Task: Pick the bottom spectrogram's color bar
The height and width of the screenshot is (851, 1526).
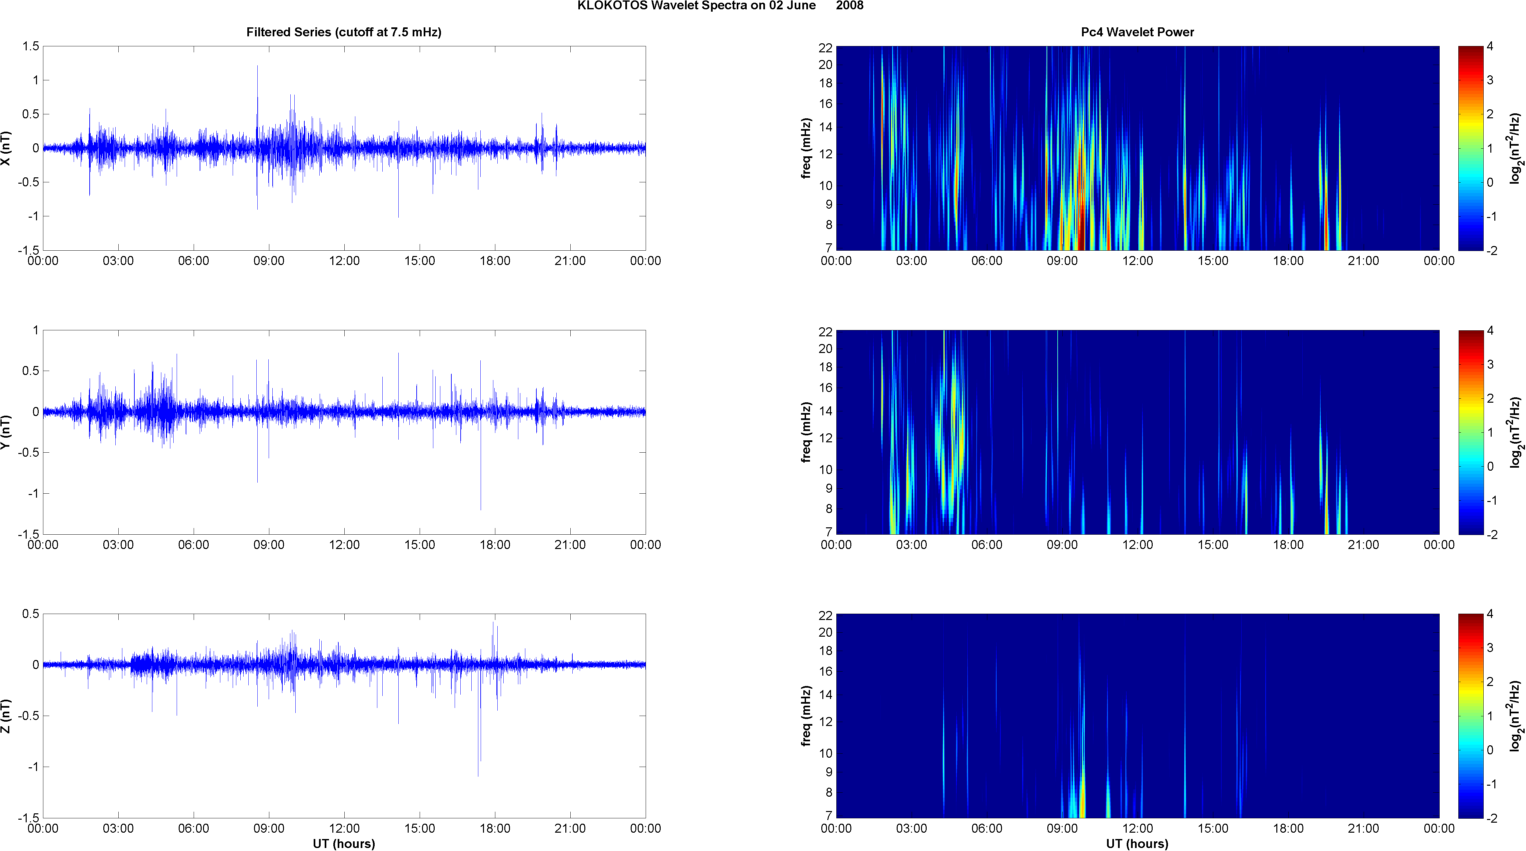Action: (x=1470, y=716)
